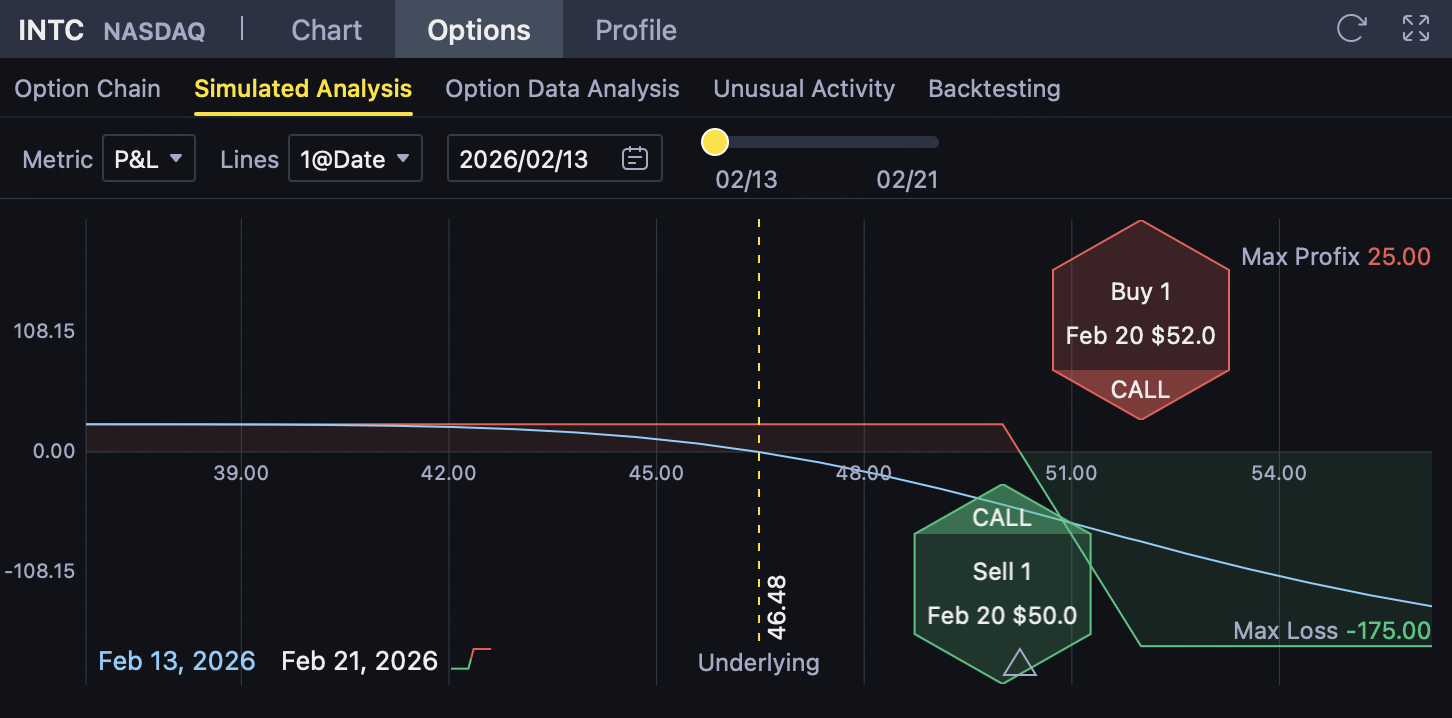Go to Option Chain sub-tab

pyautogui.click(x=88, y=89)
